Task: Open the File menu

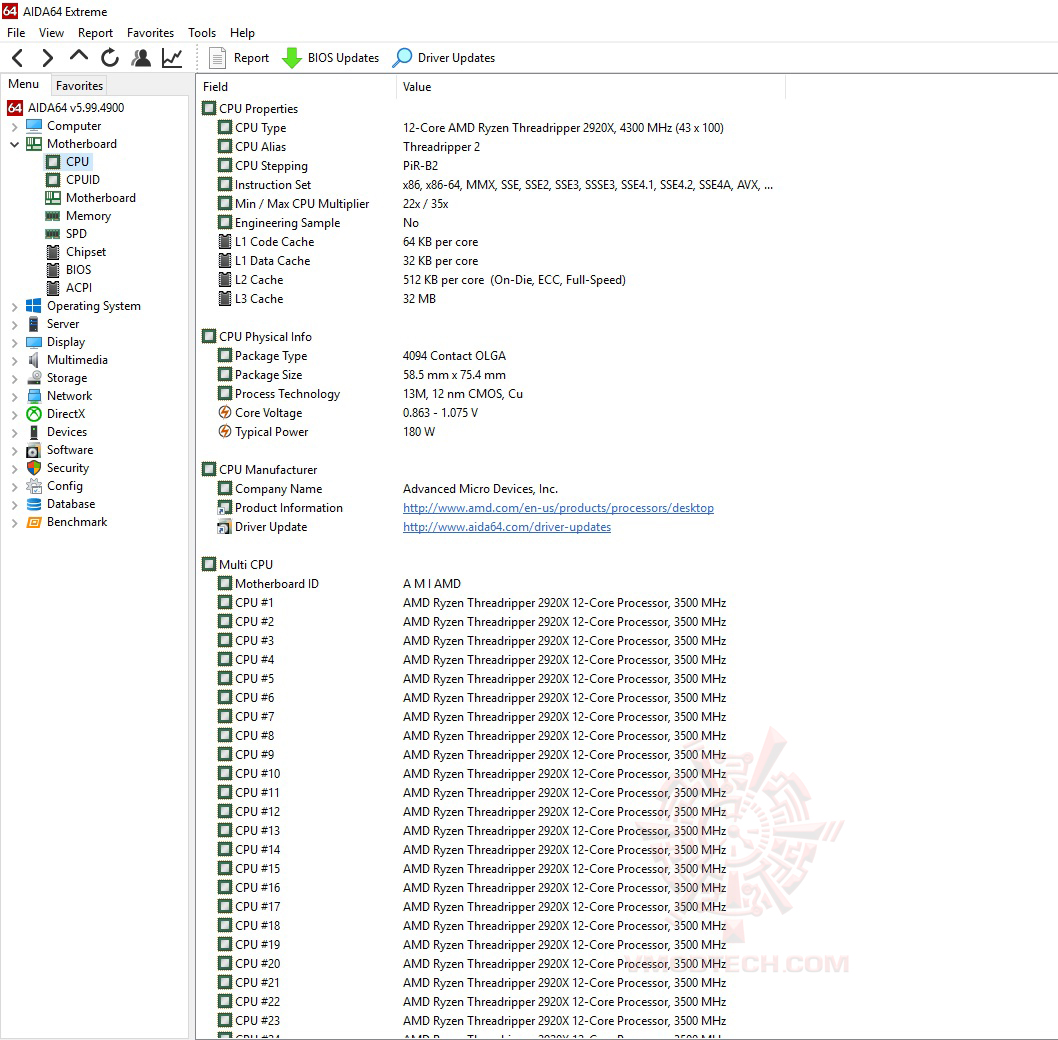Action: click(x=16, y=32)
